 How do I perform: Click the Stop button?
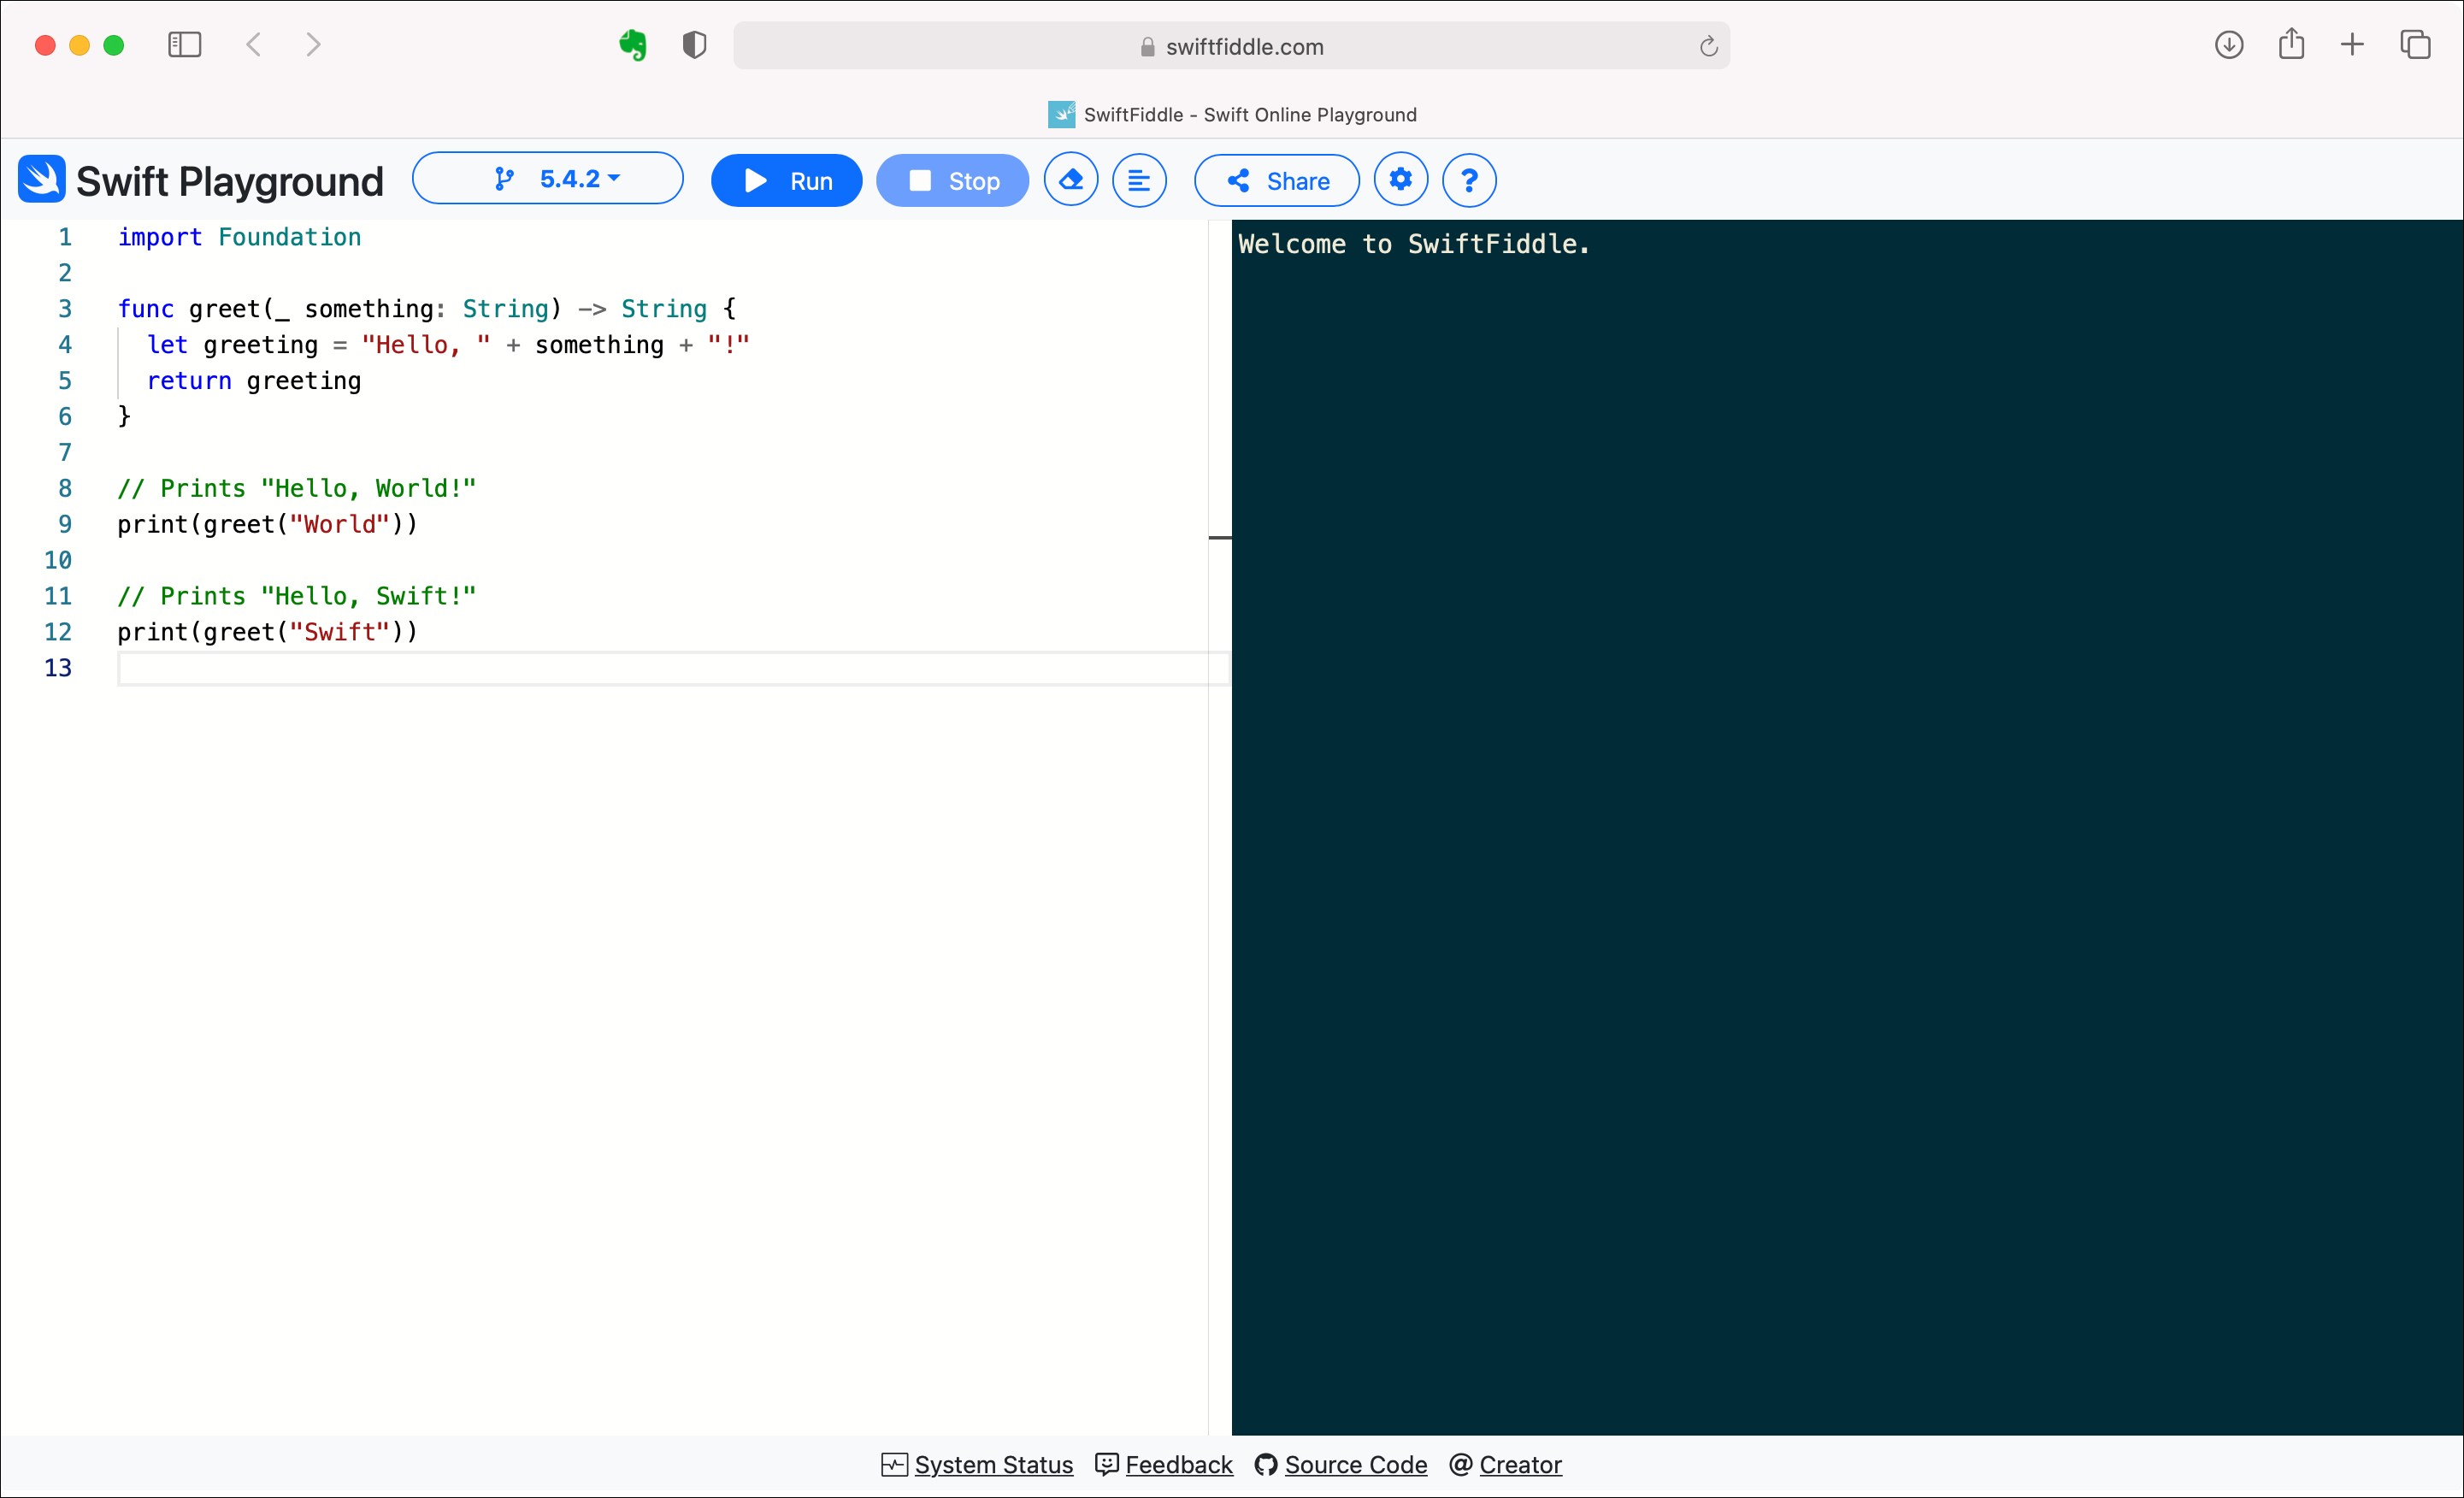click(x=952, y=181)
